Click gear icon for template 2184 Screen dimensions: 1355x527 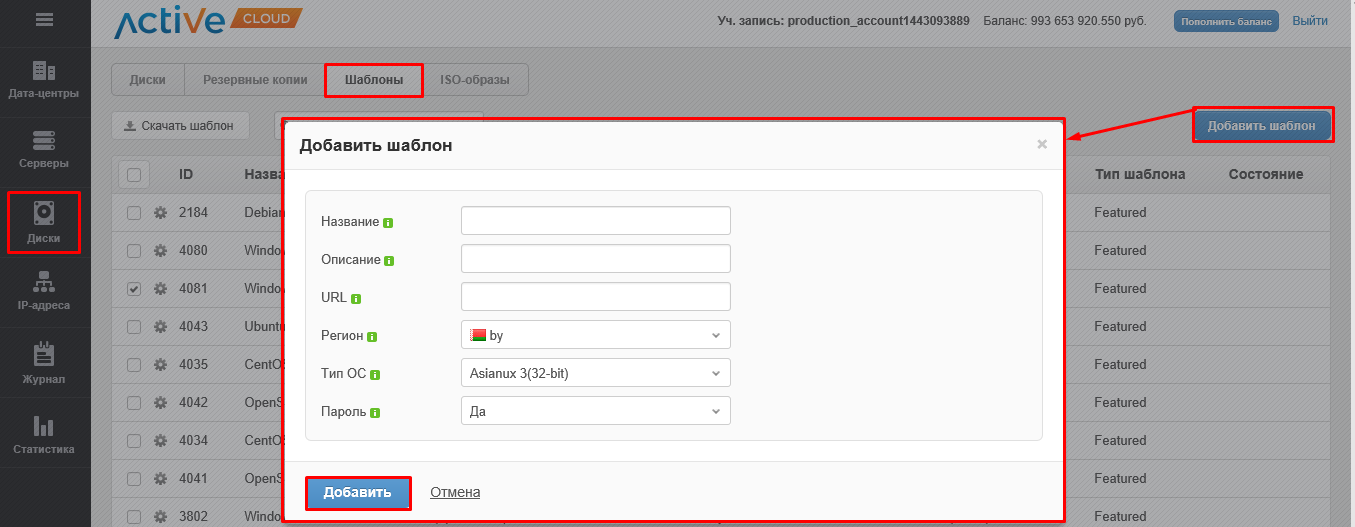[x=159, y=213]
